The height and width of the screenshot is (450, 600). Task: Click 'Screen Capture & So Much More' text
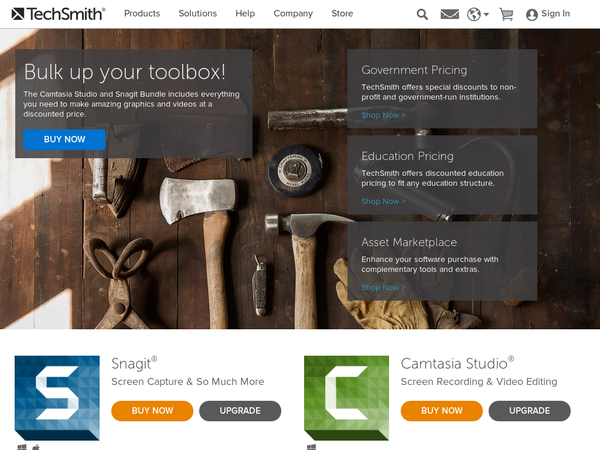point(188,382)
